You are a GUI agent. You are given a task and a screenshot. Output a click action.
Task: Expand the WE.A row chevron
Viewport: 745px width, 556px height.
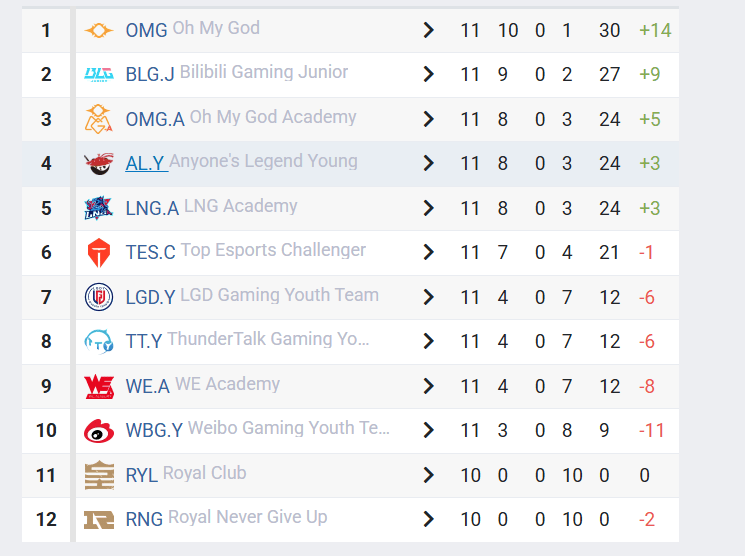(x=429, y=386)
